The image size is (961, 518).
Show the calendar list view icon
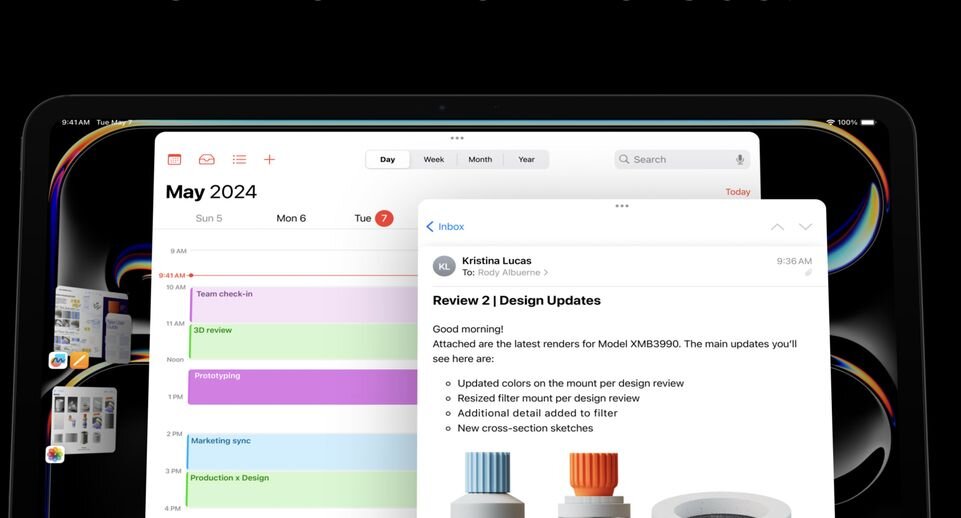tap(239, 159)
